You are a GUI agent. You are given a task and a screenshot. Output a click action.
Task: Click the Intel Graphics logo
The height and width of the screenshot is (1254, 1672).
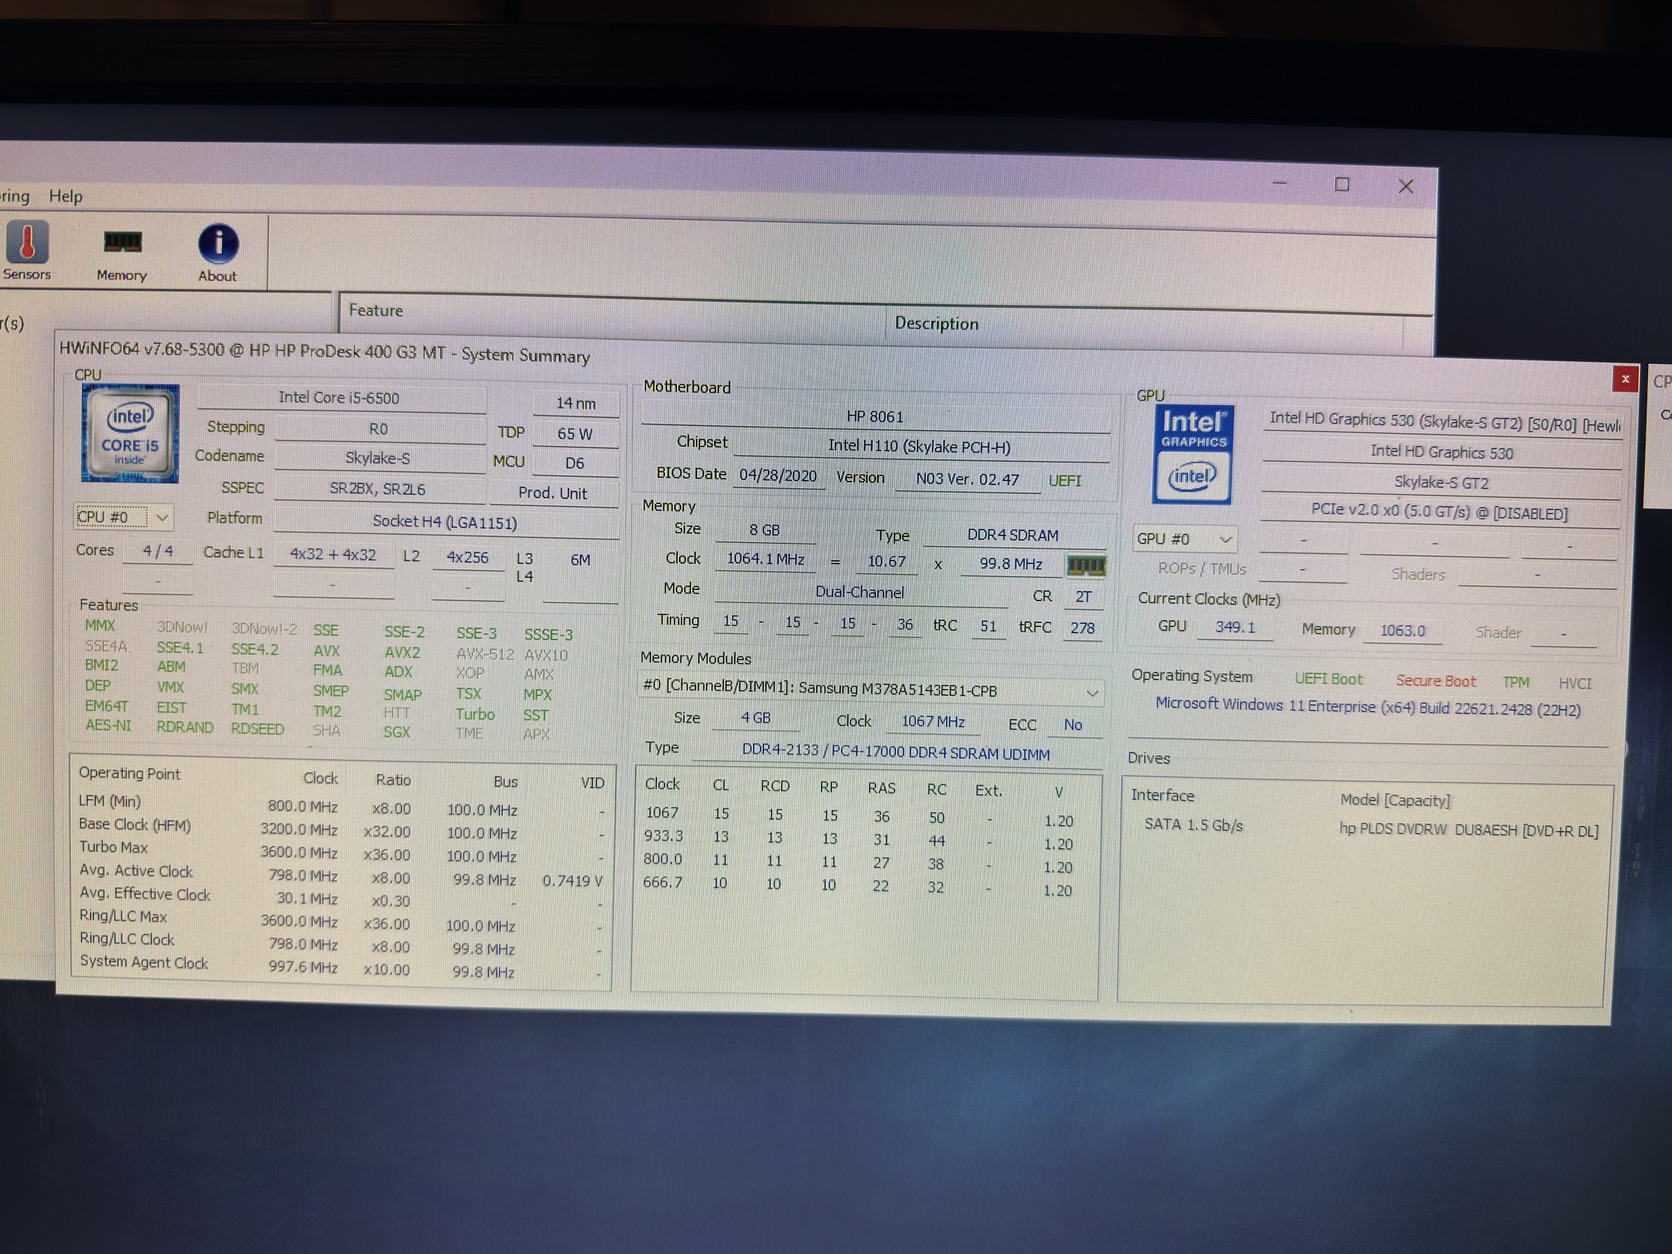pyautogui.click(x=1193, y=454)
